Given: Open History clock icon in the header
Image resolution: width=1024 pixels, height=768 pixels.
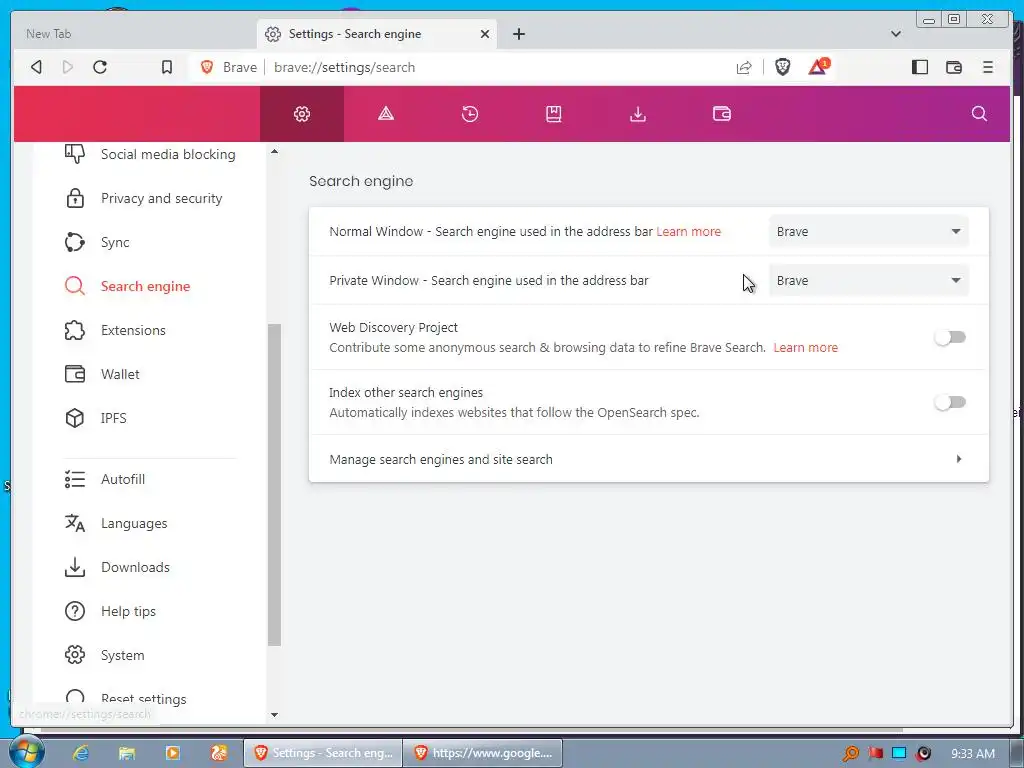Looking at the screenshot, I should point(470,114).
